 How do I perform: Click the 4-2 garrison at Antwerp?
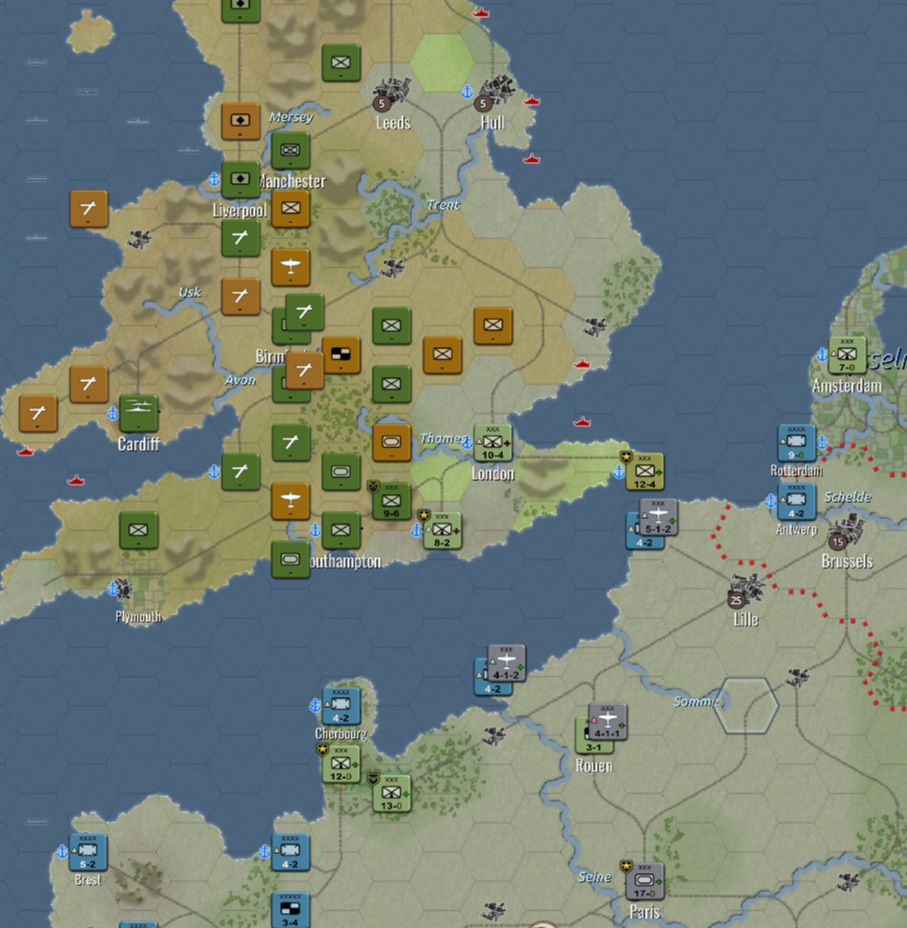(796, 501)
